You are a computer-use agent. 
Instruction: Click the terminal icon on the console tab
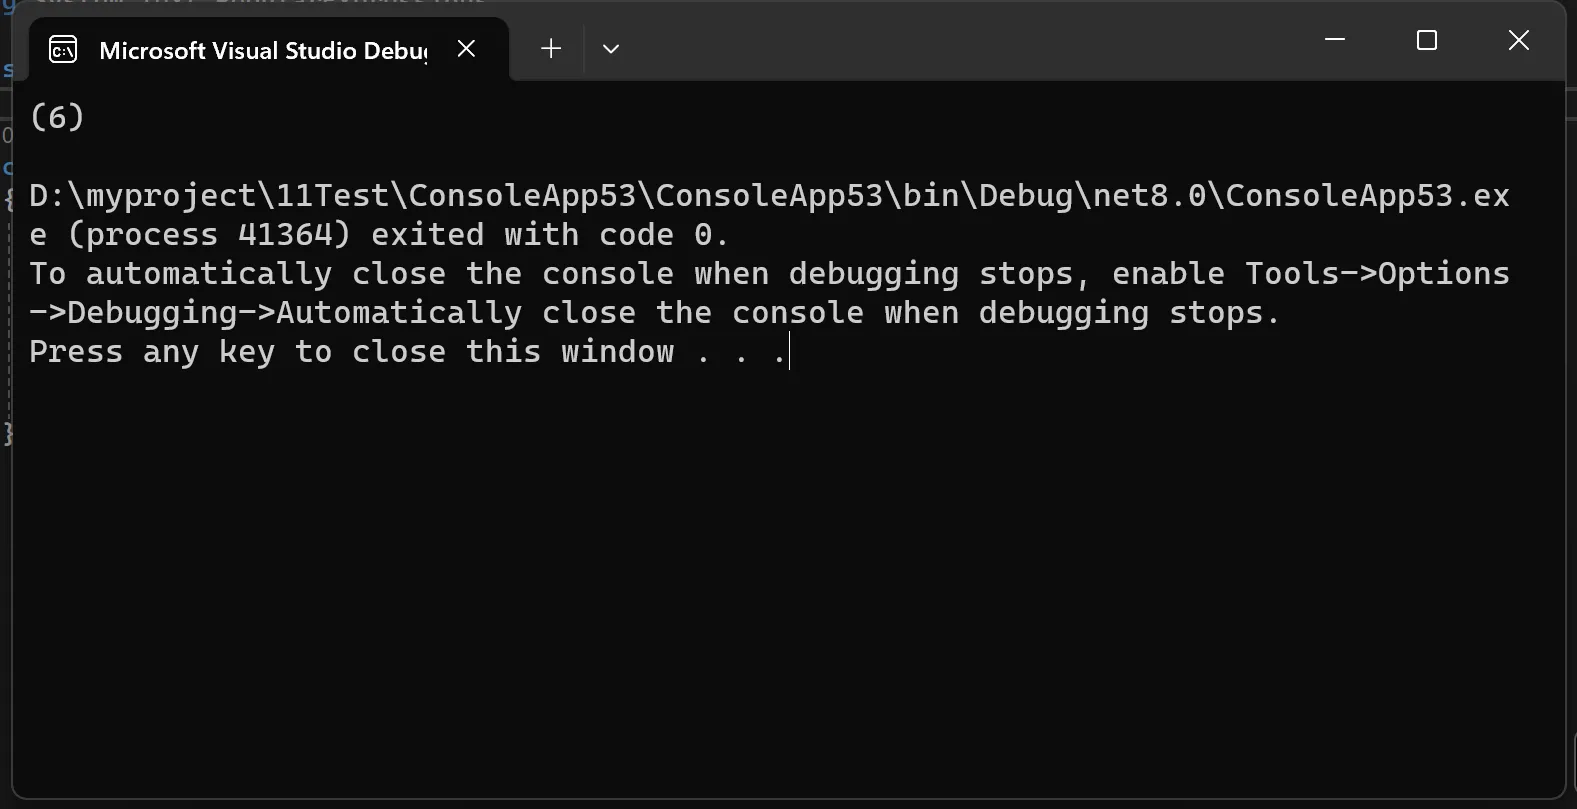tap(63, 49)
